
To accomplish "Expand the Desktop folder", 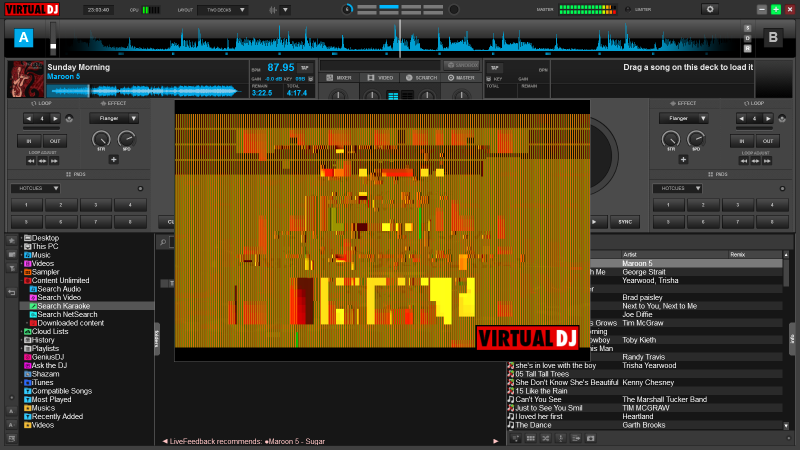I will pos(22,238).
